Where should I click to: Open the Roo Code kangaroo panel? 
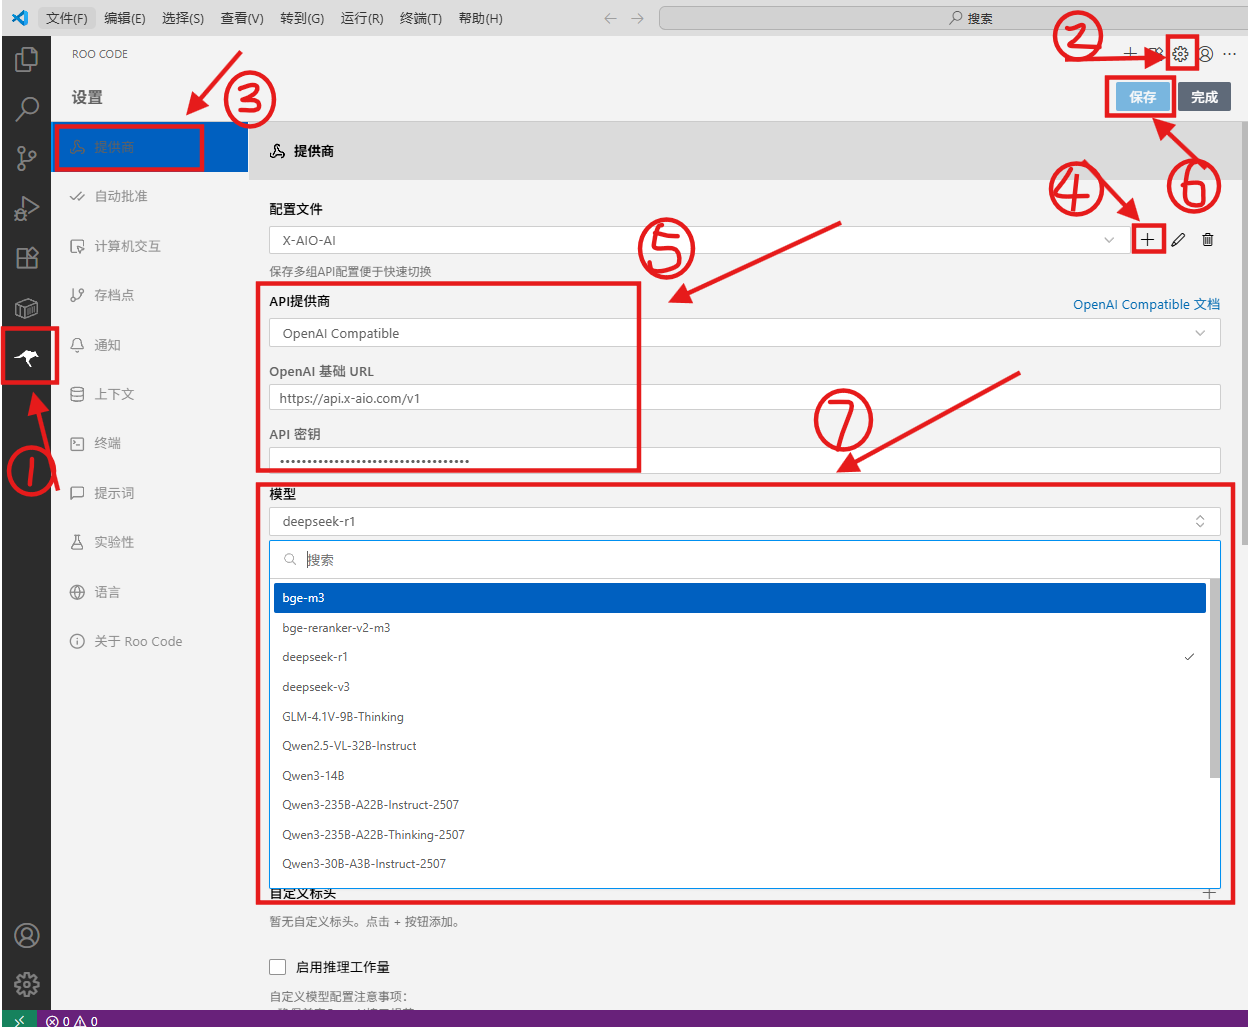[27, 357]
